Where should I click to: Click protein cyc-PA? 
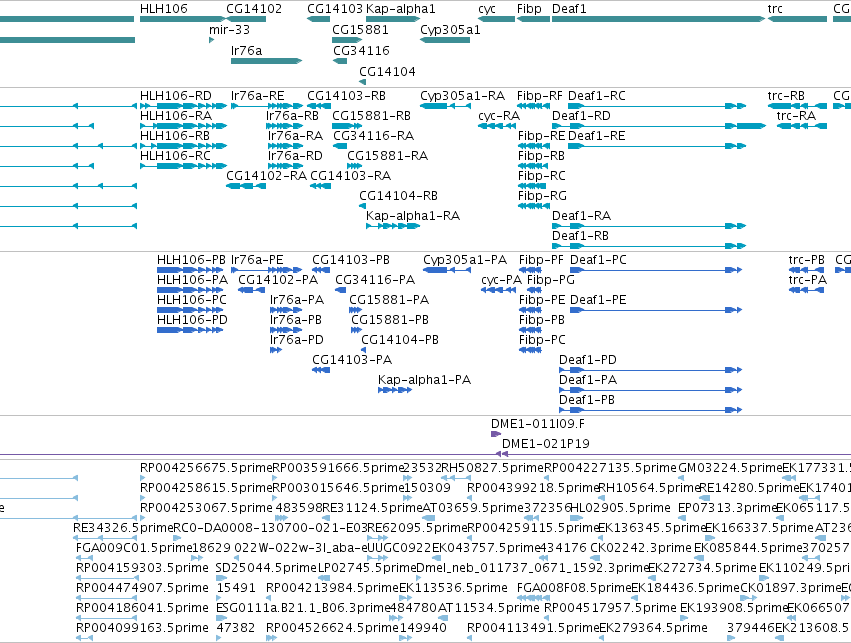click(x=498, y=290)
